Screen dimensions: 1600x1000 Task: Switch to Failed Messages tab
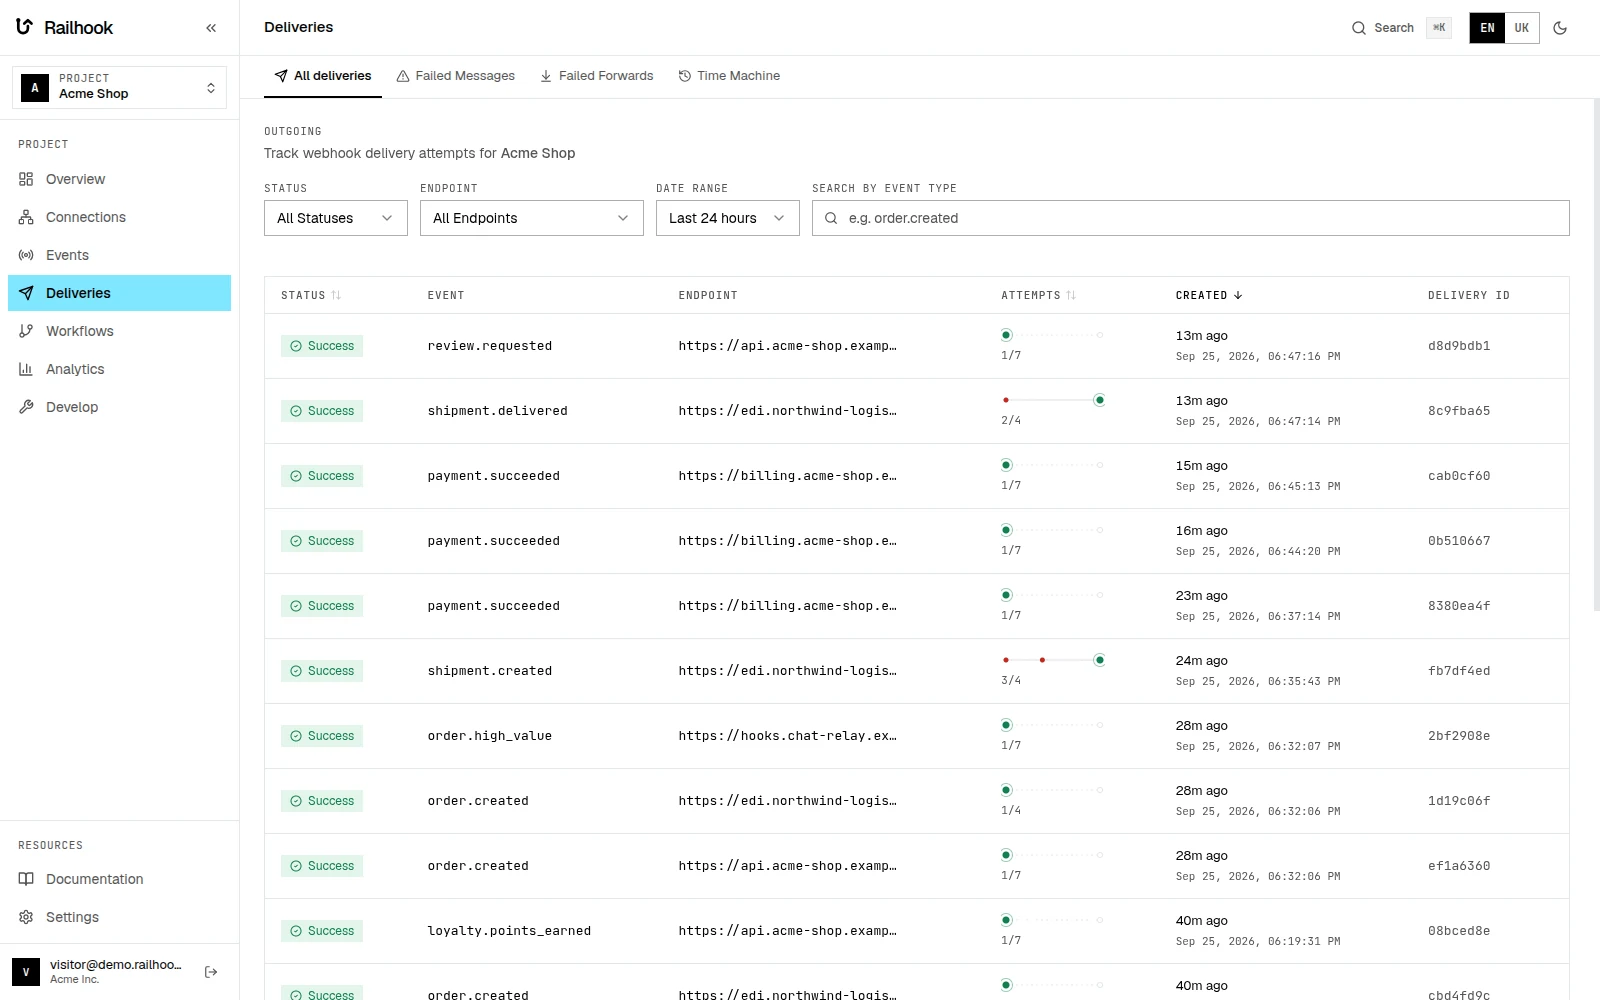pos(455,76)
